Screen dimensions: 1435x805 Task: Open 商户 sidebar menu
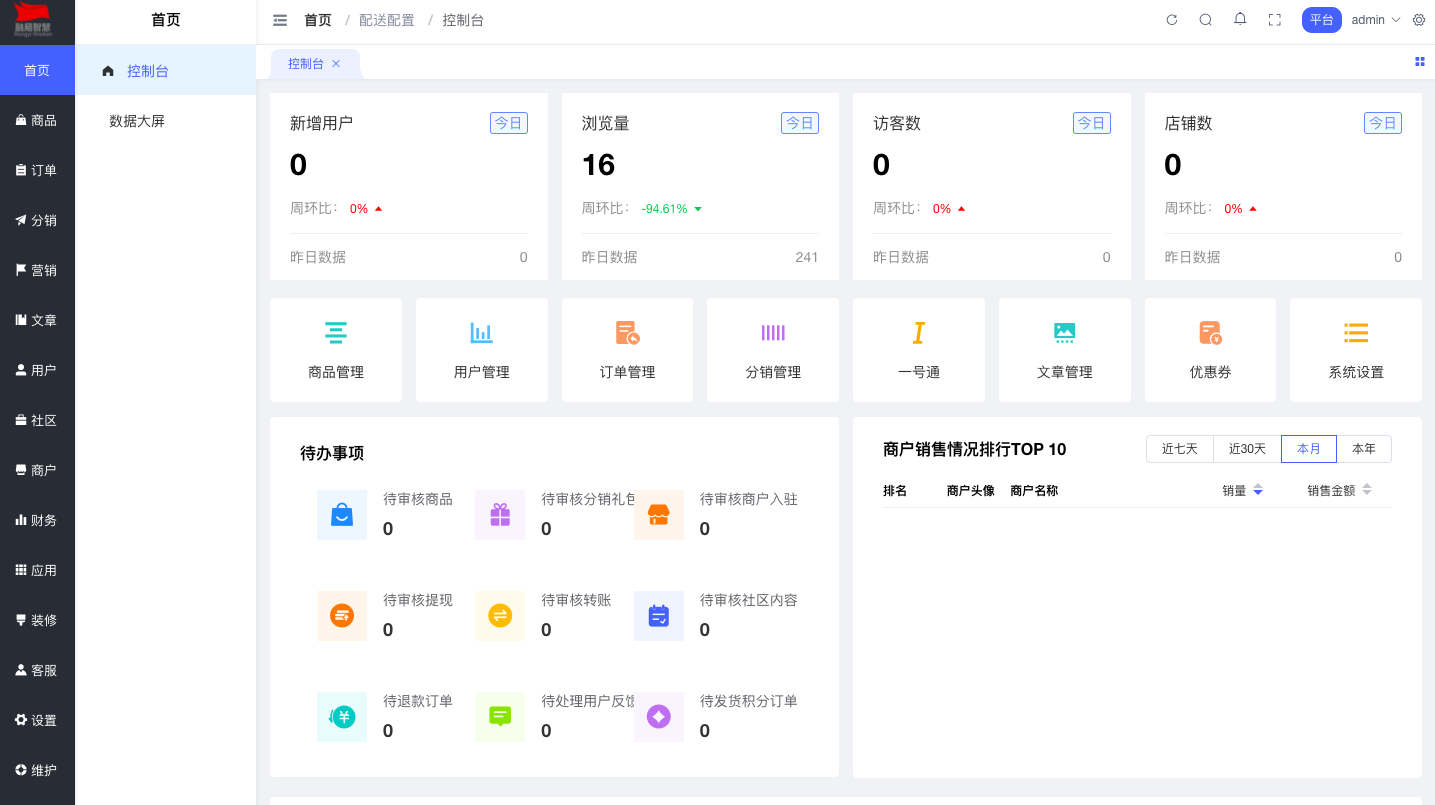[x=37, y=470]
